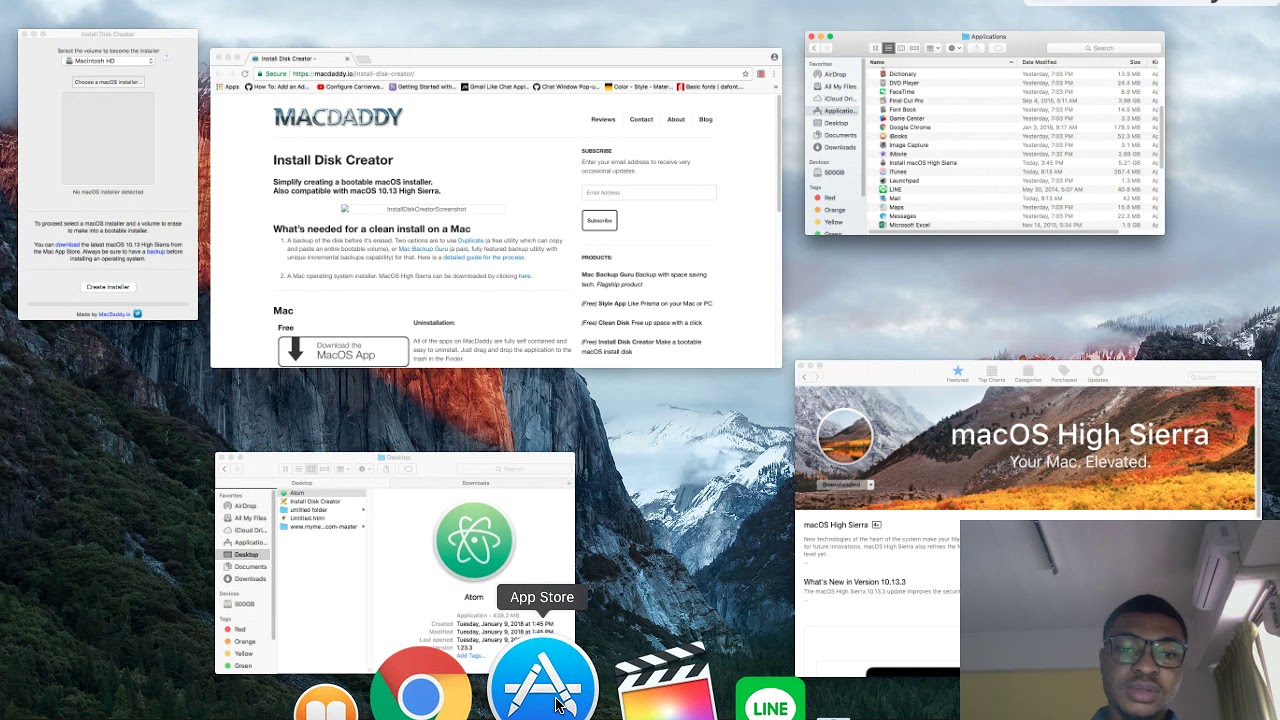This screenshot has height=720, width=1280.
Task: Go back in Applications Finder window
Action: click(814, 48)
